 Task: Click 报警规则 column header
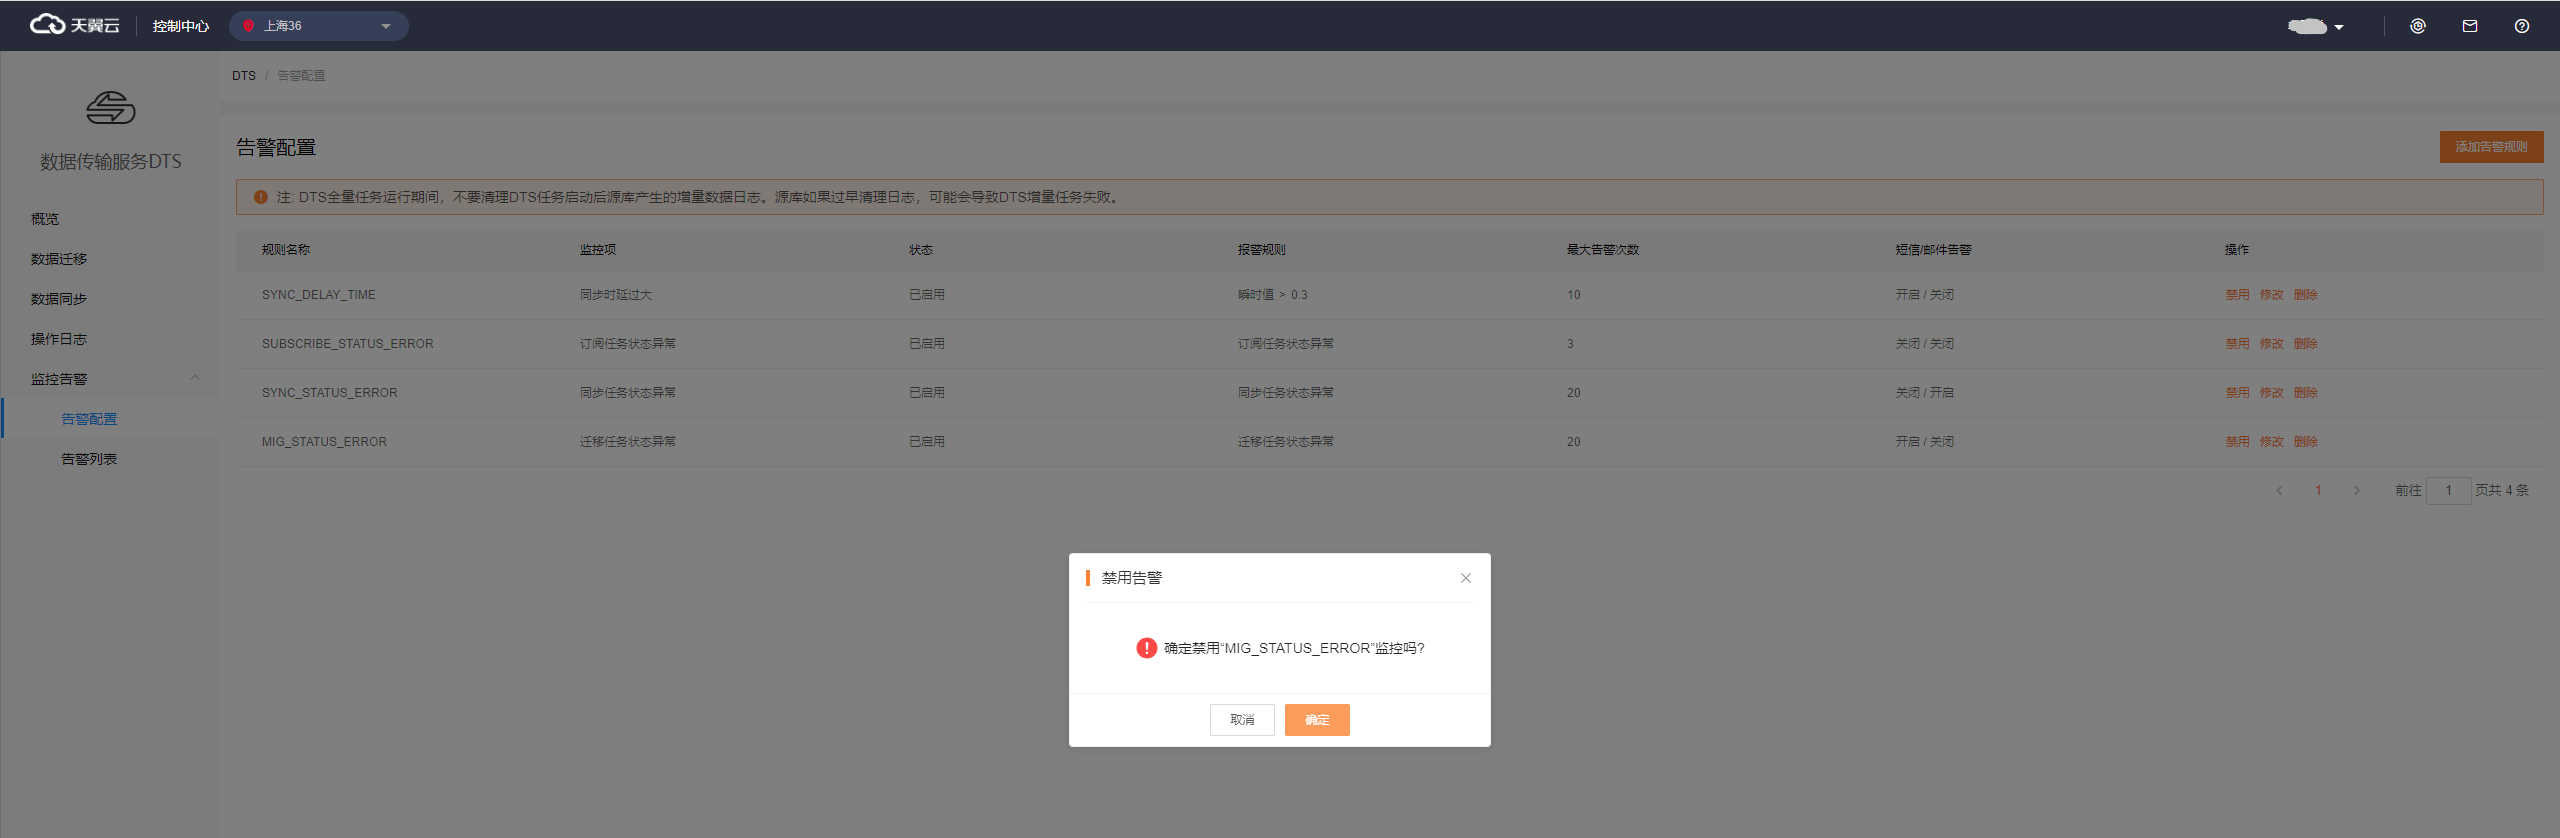click(1262, 250)
